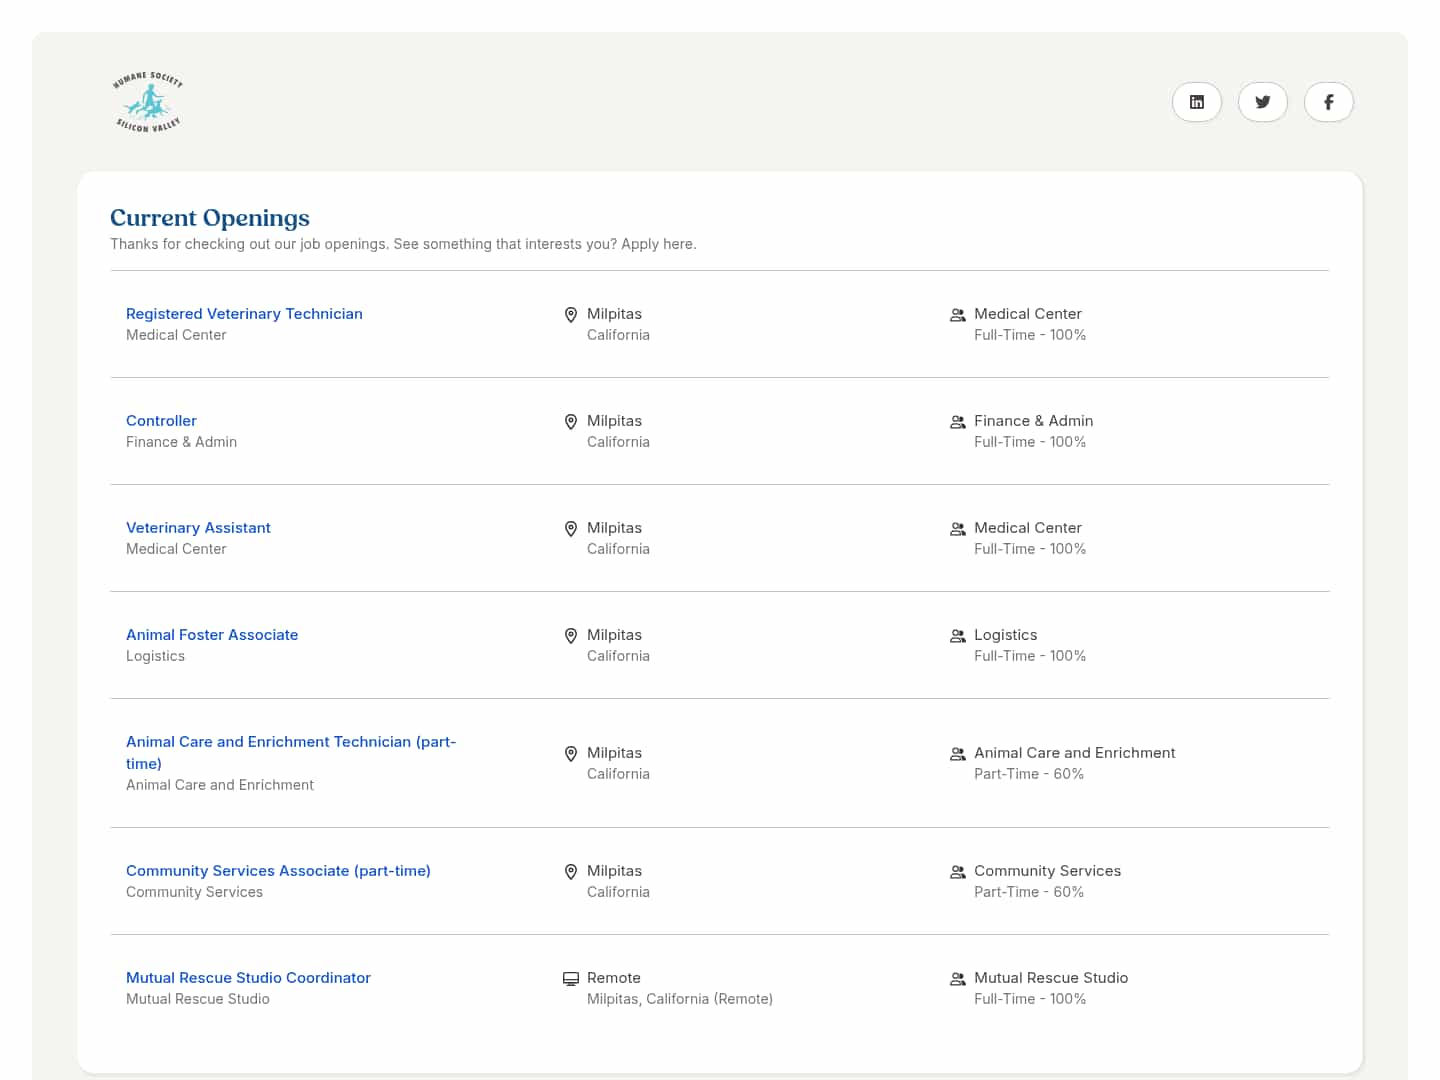This screenshot has width=1440, height=1080.
Task: Click location pin for Veterinary Assistant row
Action: coord(571,529)
